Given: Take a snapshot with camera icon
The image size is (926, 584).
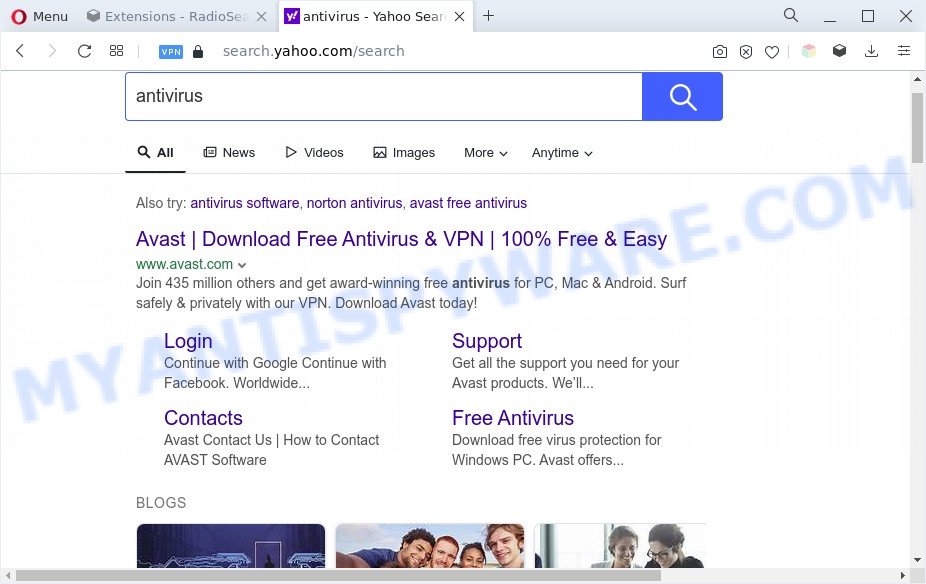Looking at the screenshot, I should 719,52.
